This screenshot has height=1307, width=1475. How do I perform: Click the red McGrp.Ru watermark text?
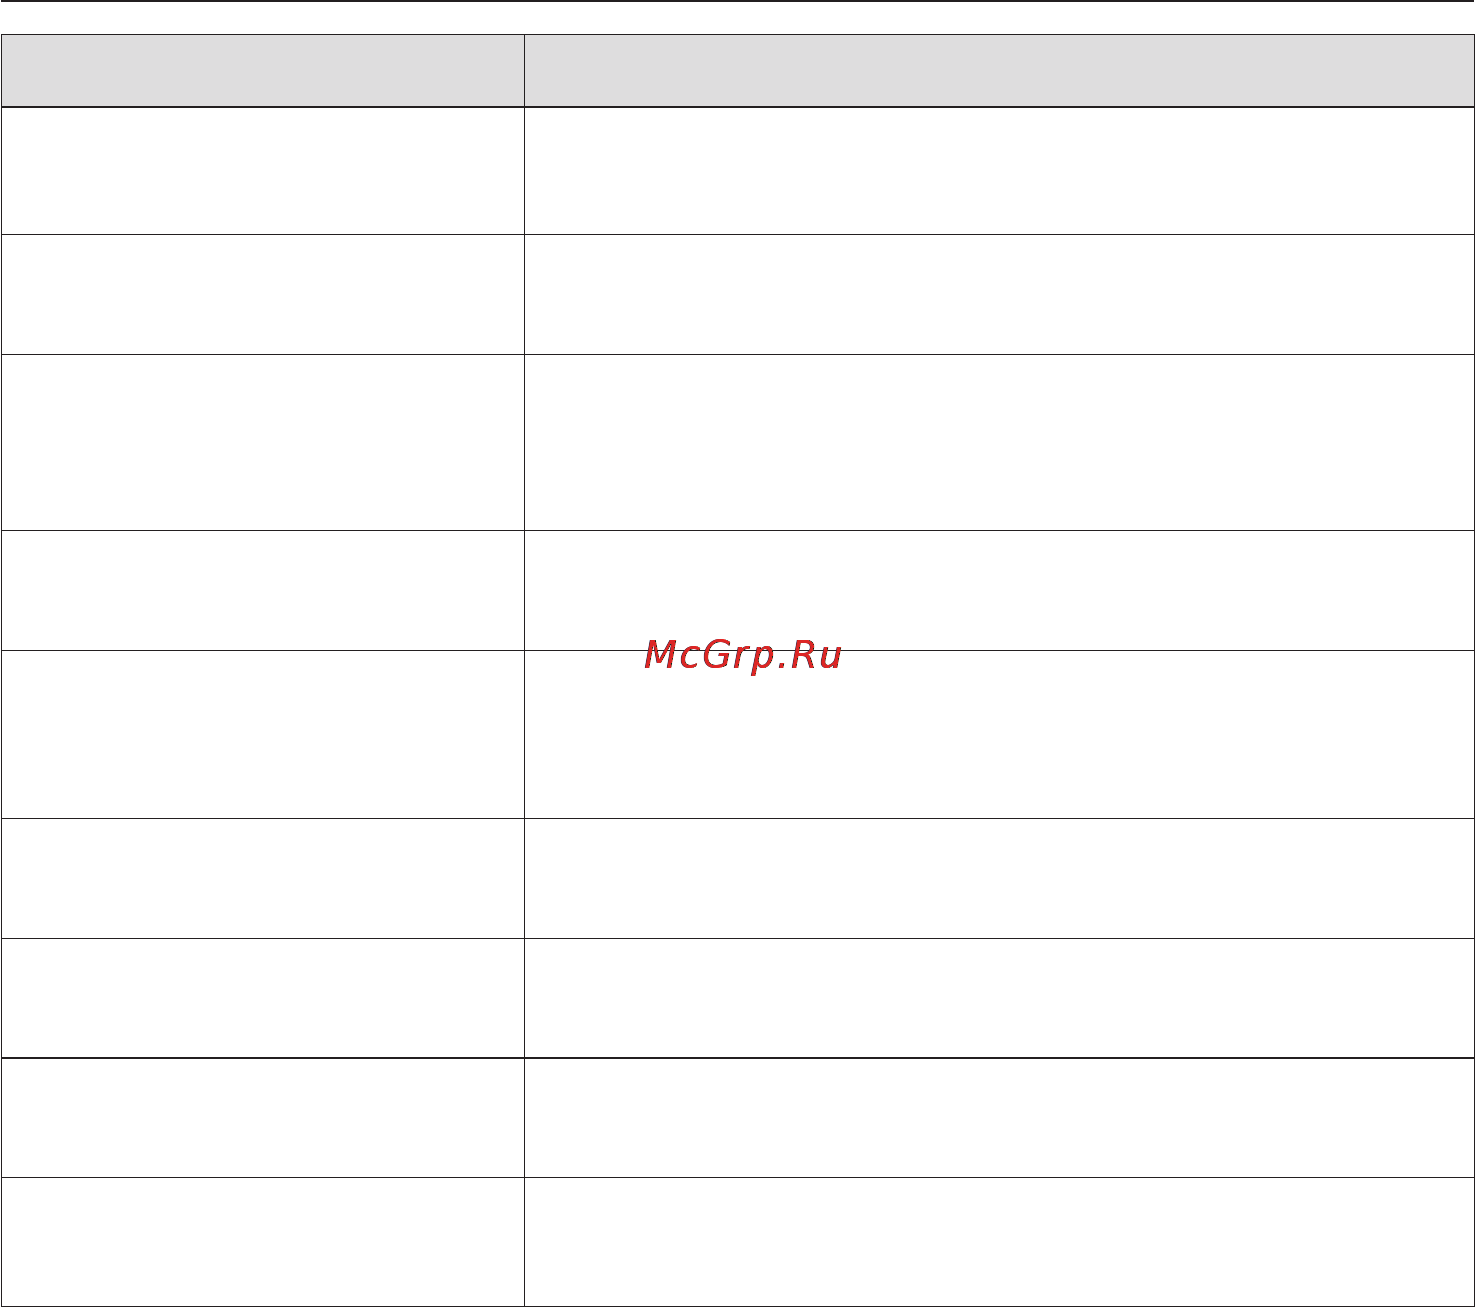click(x=743, y=655)
